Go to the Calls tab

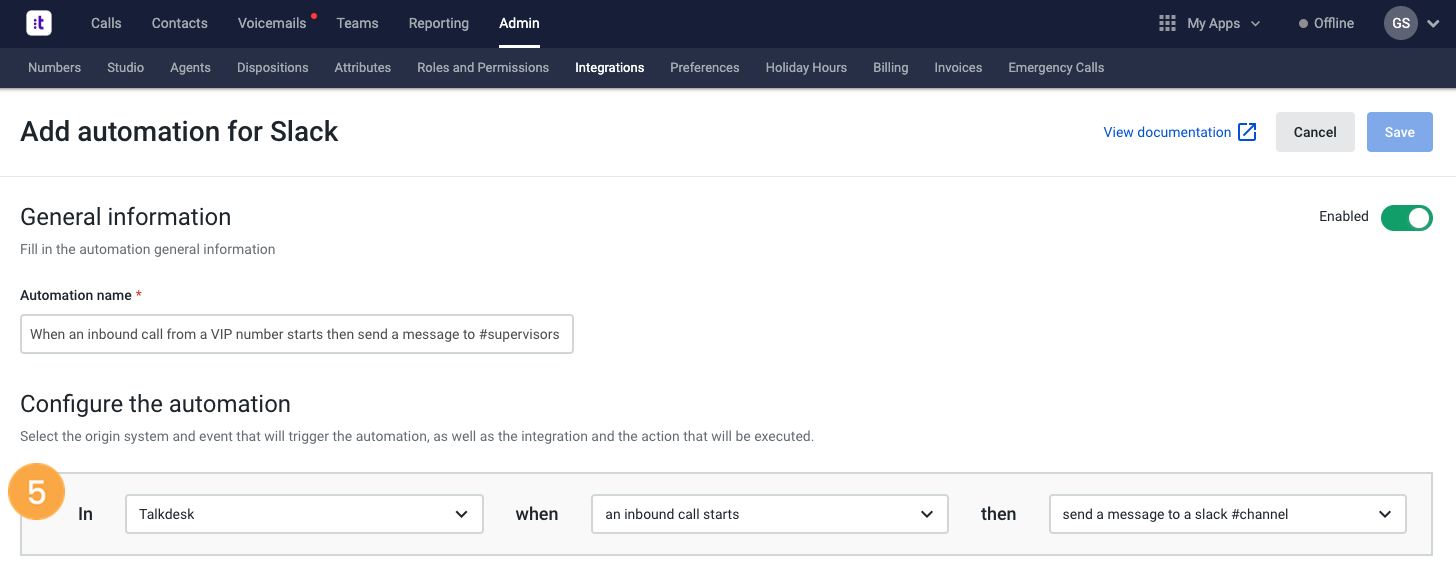106,23
